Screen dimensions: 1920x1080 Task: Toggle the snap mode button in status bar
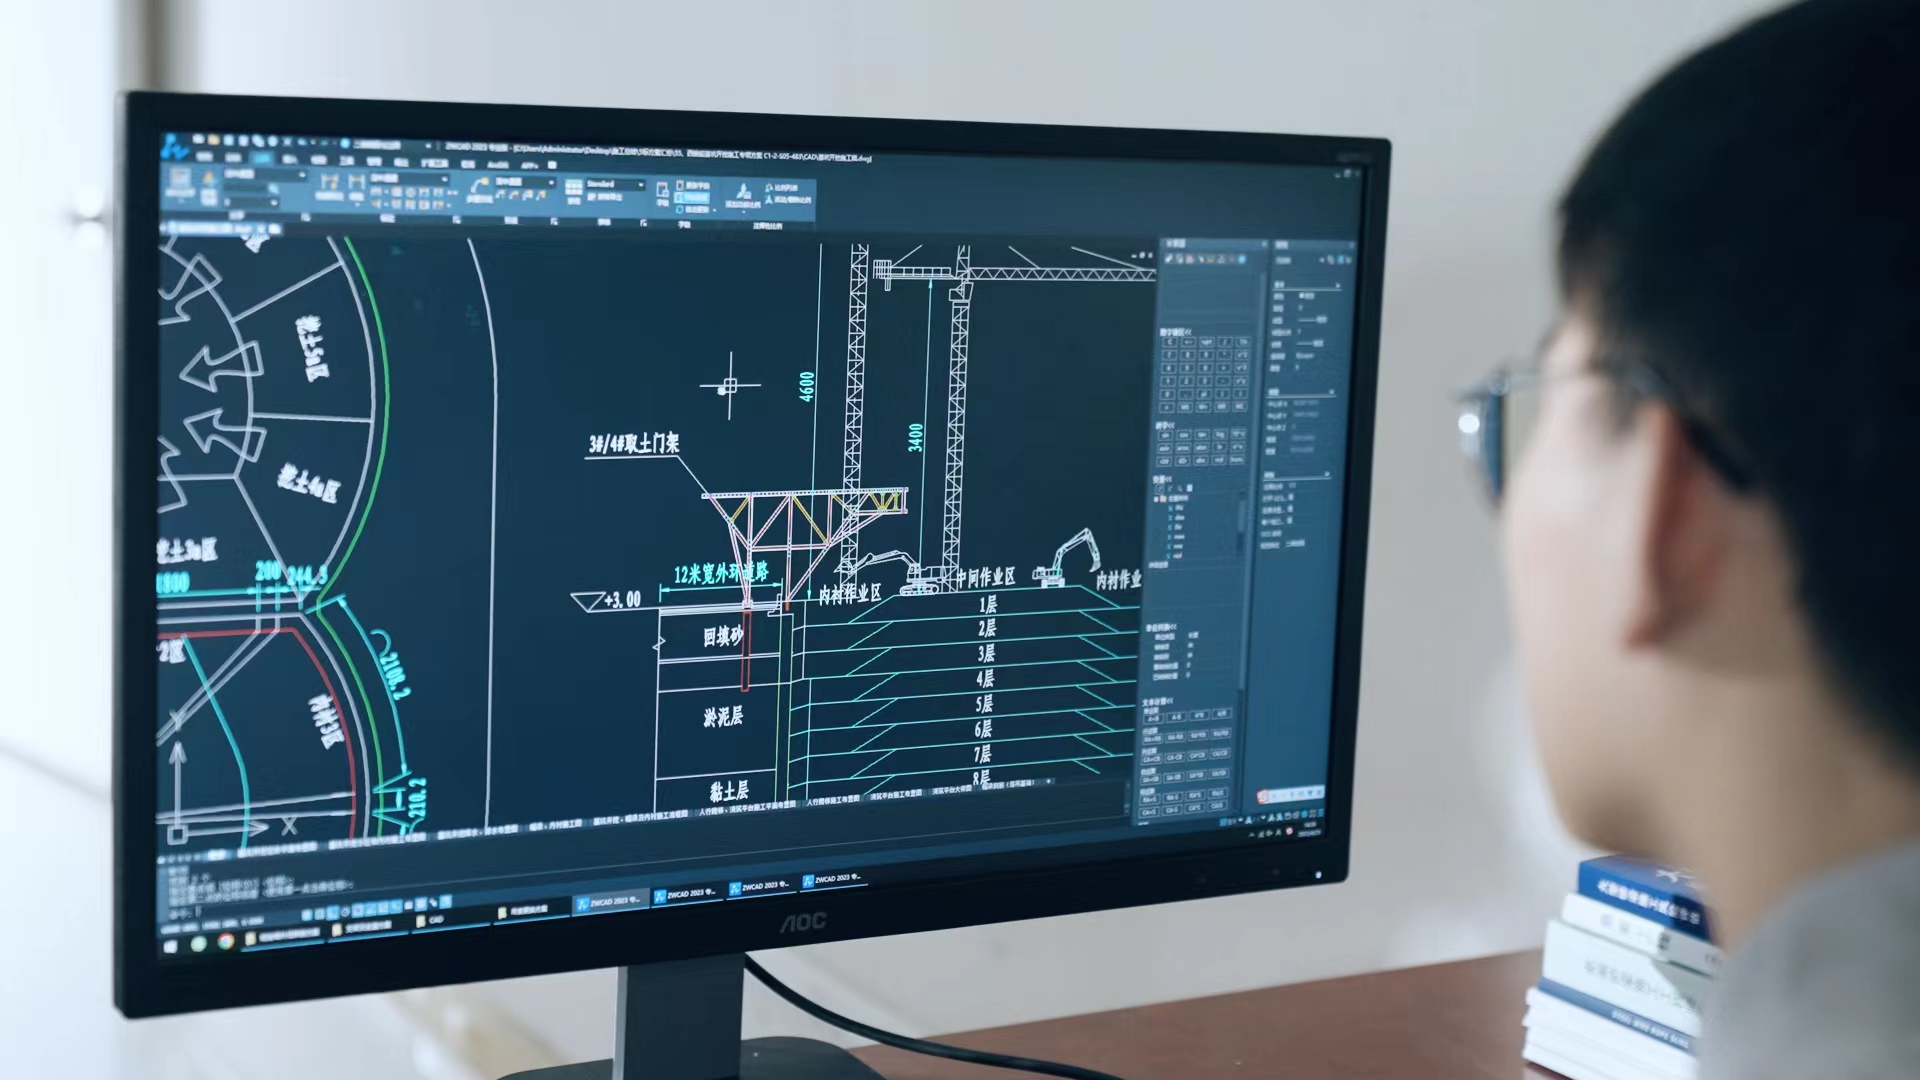306,915
